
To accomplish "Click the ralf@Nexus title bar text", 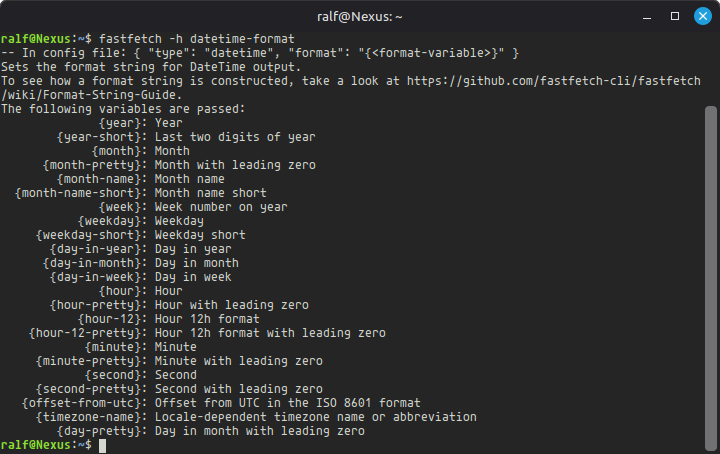I will (360, 17).
